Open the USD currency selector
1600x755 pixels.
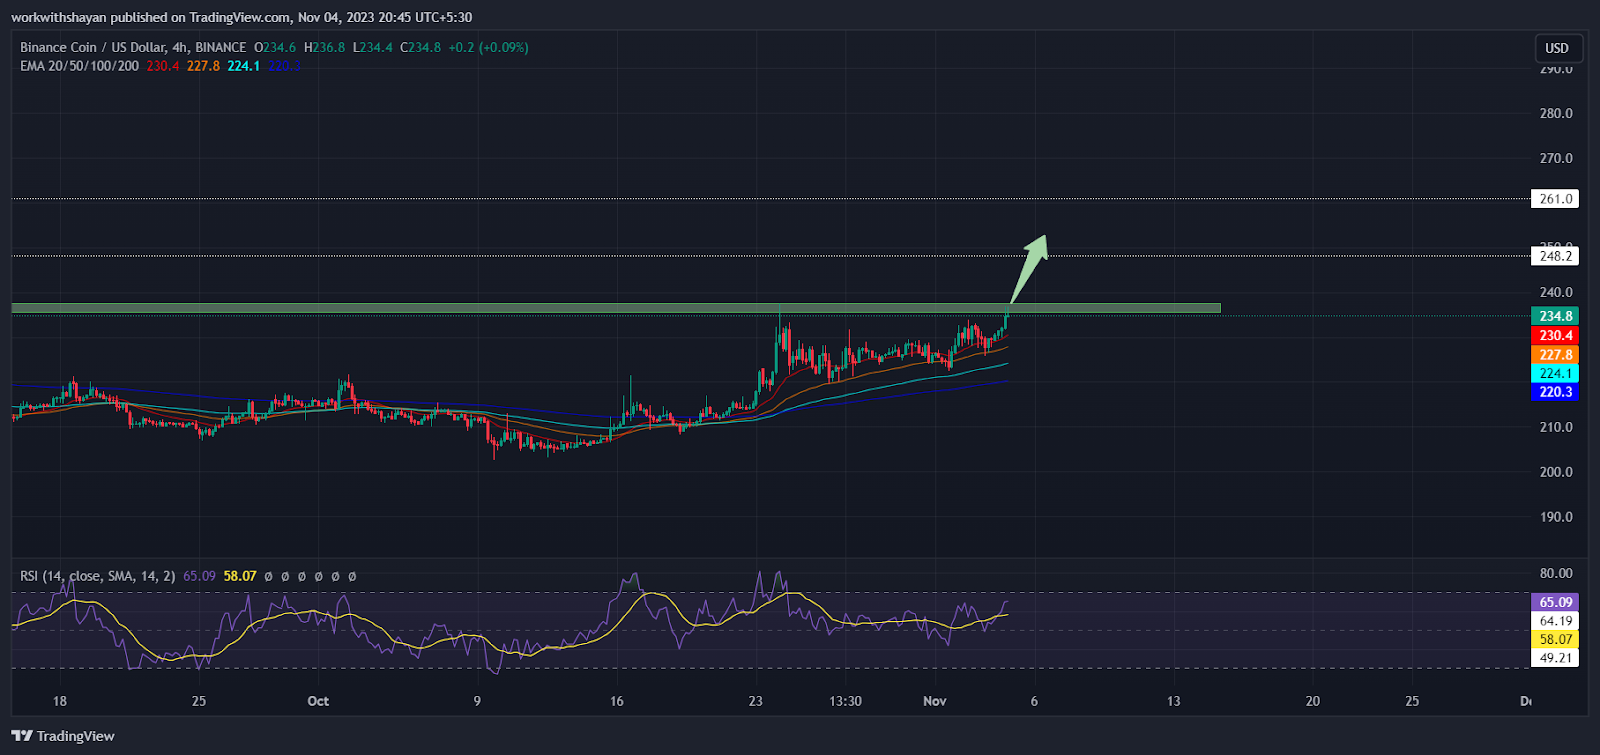1556,48
